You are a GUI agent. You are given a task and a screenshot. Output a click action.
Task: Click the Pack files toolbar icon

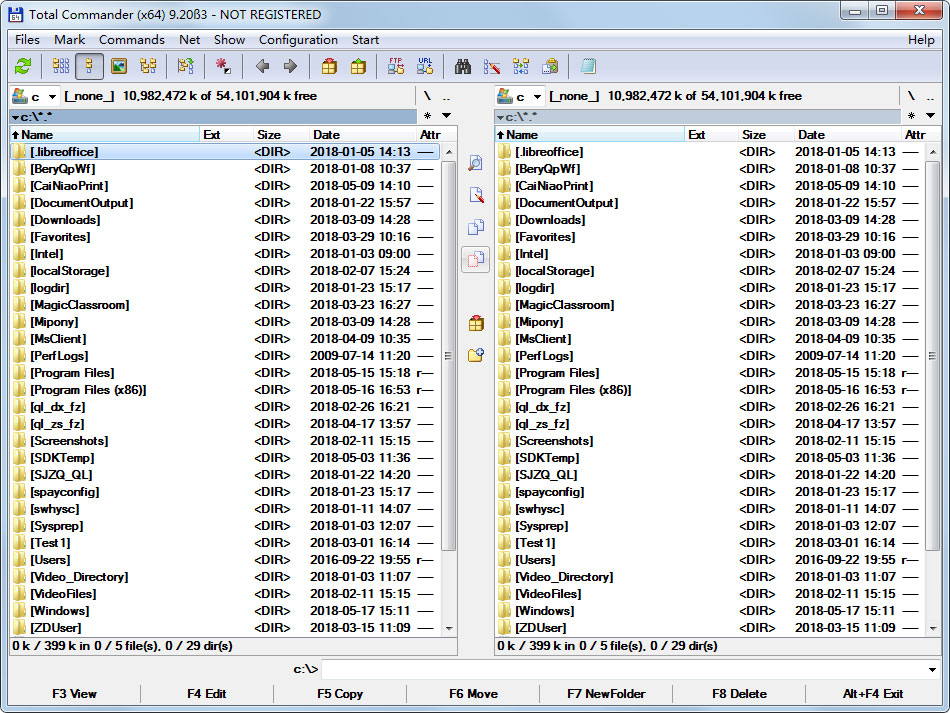point(329,66)
